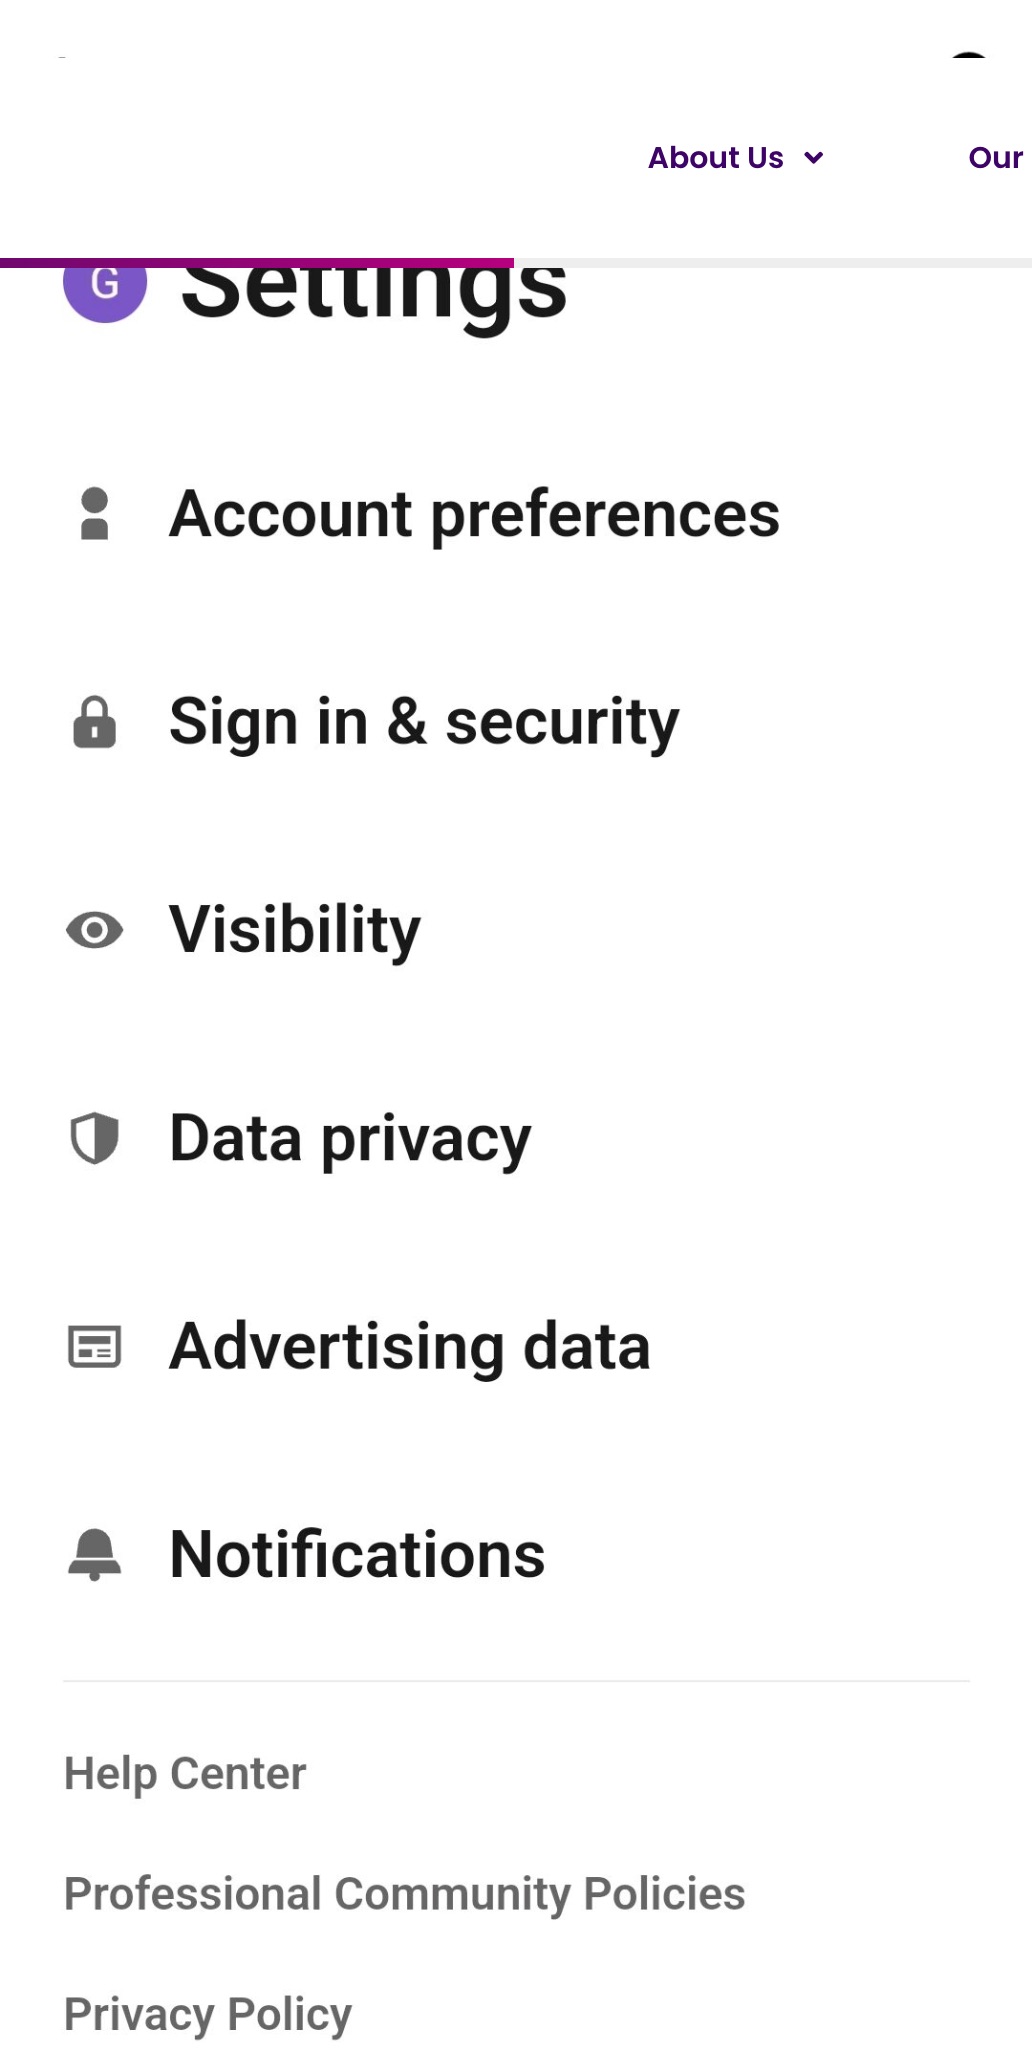Viewport: 1032px width, 2052px height.
Task: Click the person icon beside Account preferences
Action: tap(94, 514)
